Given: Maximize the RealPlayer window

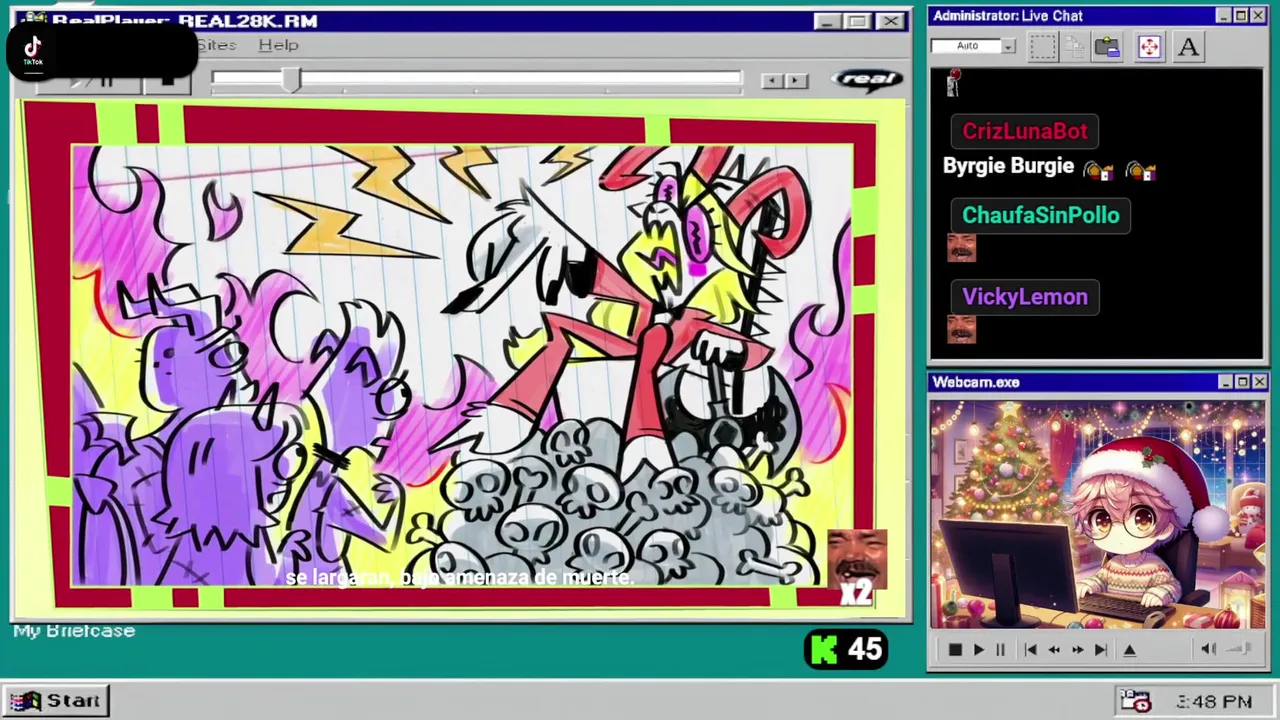Looking at the screenshot, I should (x=858, y=21).
